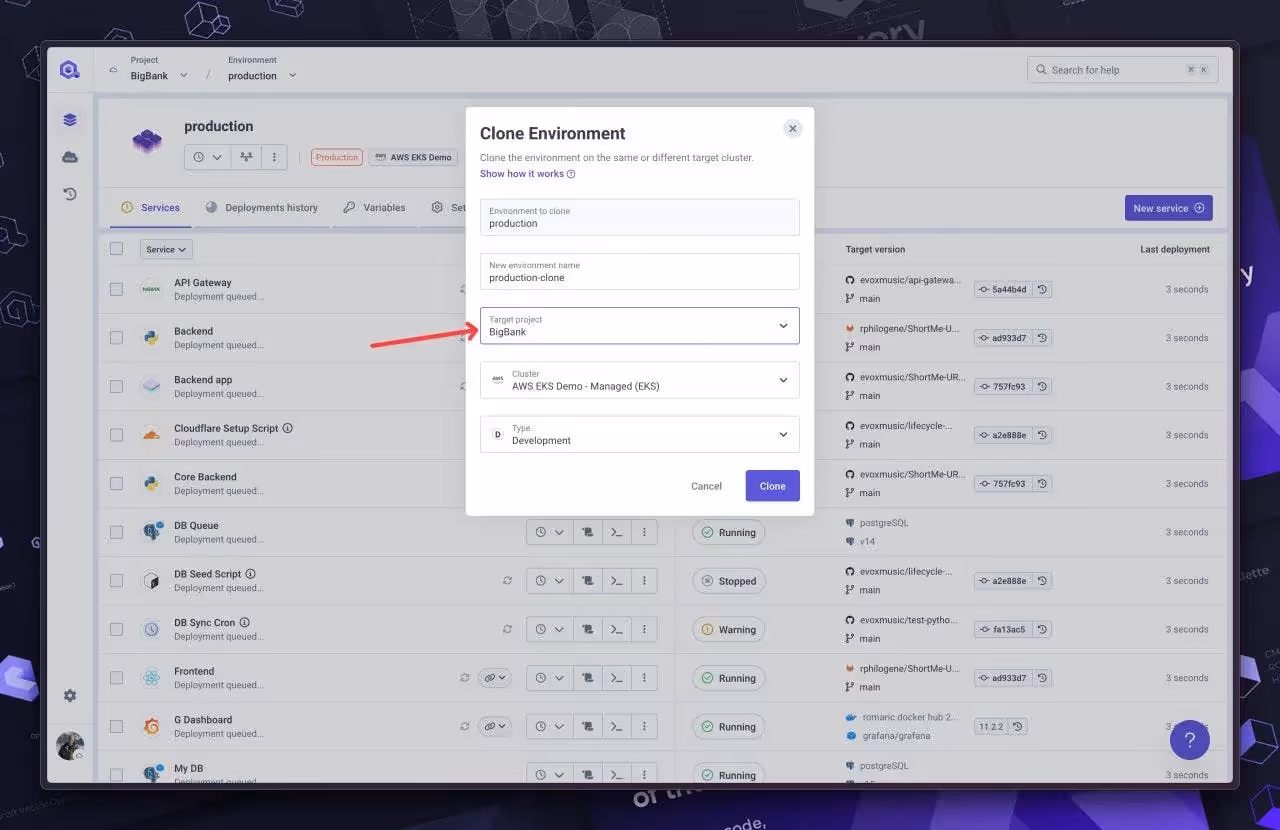The image size is (1280, 830).
Task: Click the AWS EKS Demo cluster badge
Action: pyautogui.click(x=413, y=157)
